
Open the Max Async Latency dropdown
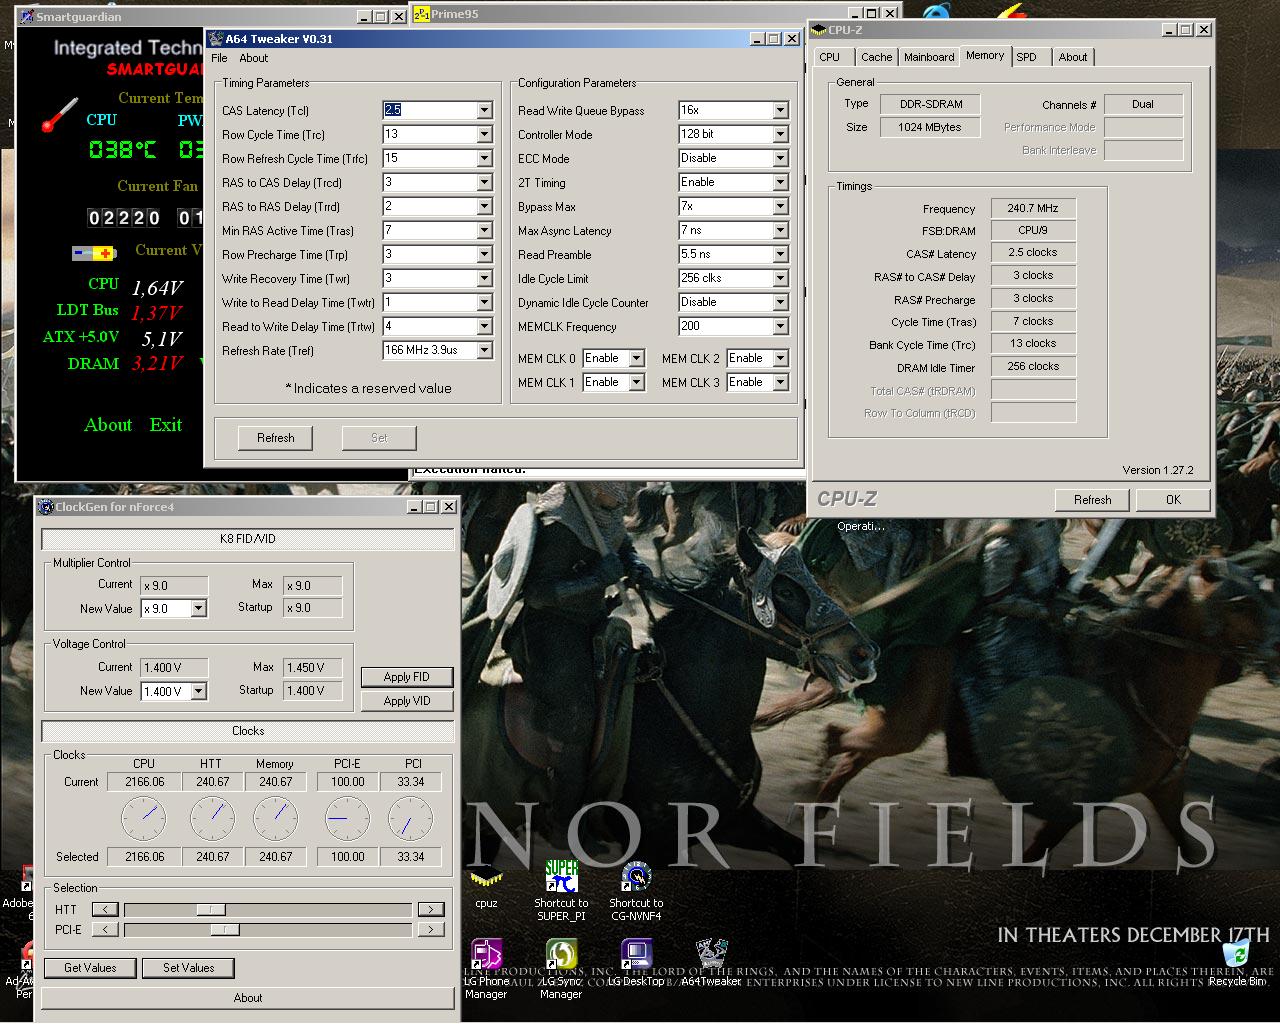pos(780,230)
